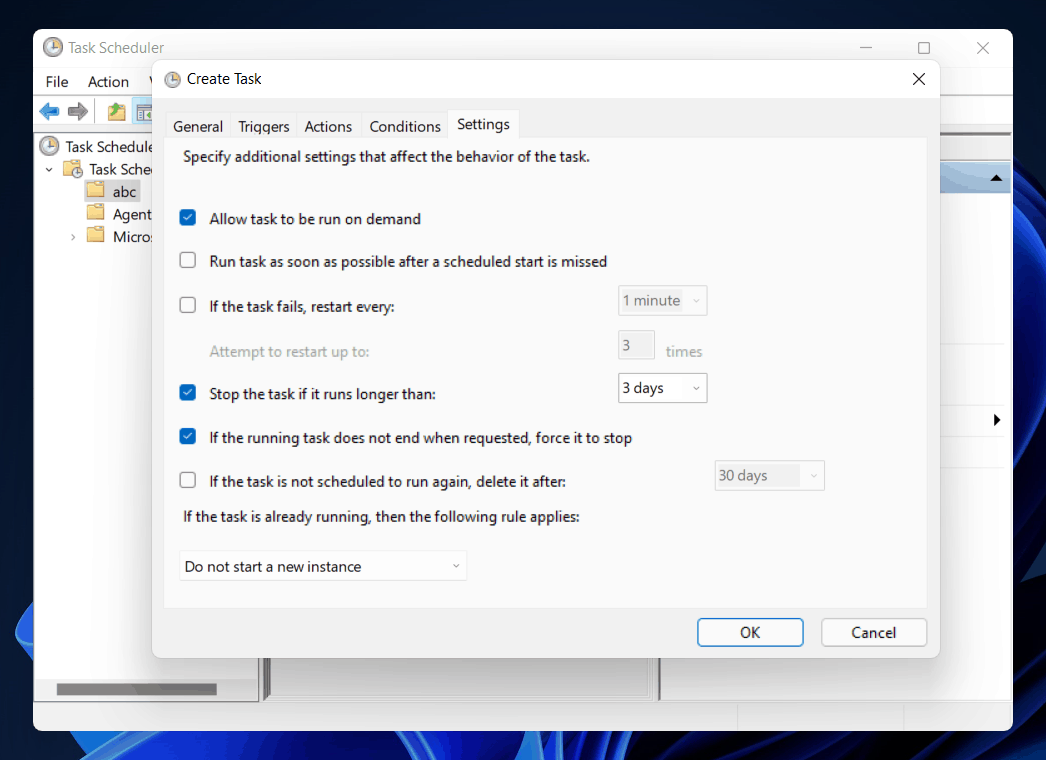Toggle Stop the task if it runs longer than
The height and width of the screenshot is (760, 1046).
coord(187,392)
